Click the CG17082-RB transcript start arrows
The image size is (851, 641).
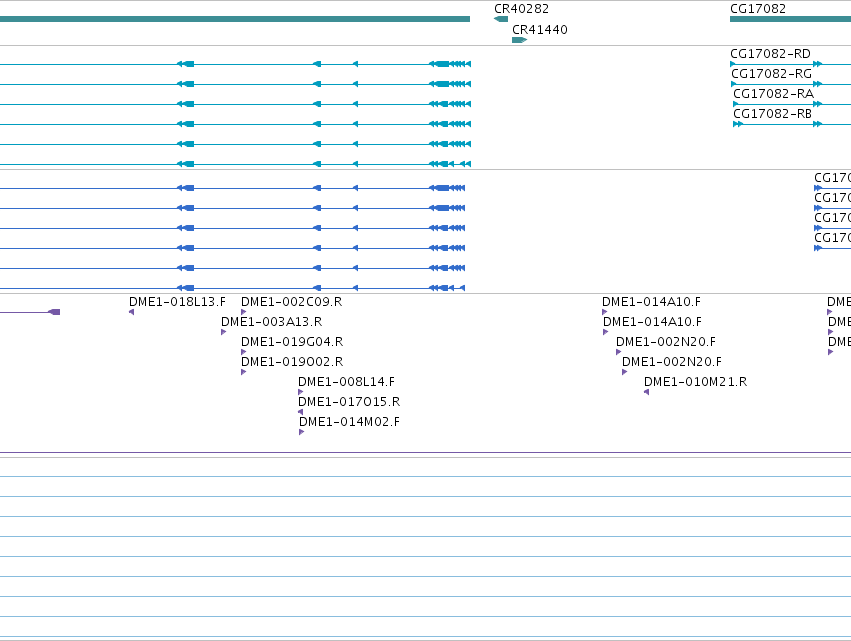pos(738,124)
